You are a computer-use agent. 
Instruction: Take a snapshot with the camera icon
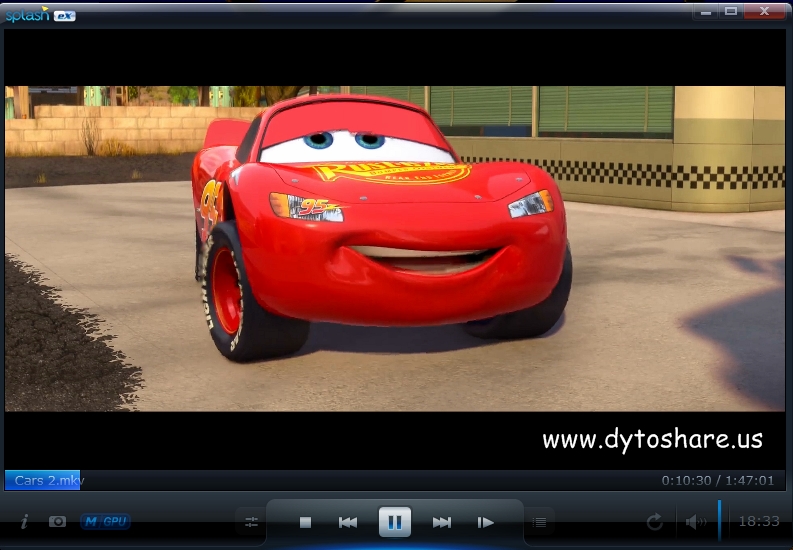(57, 521)
